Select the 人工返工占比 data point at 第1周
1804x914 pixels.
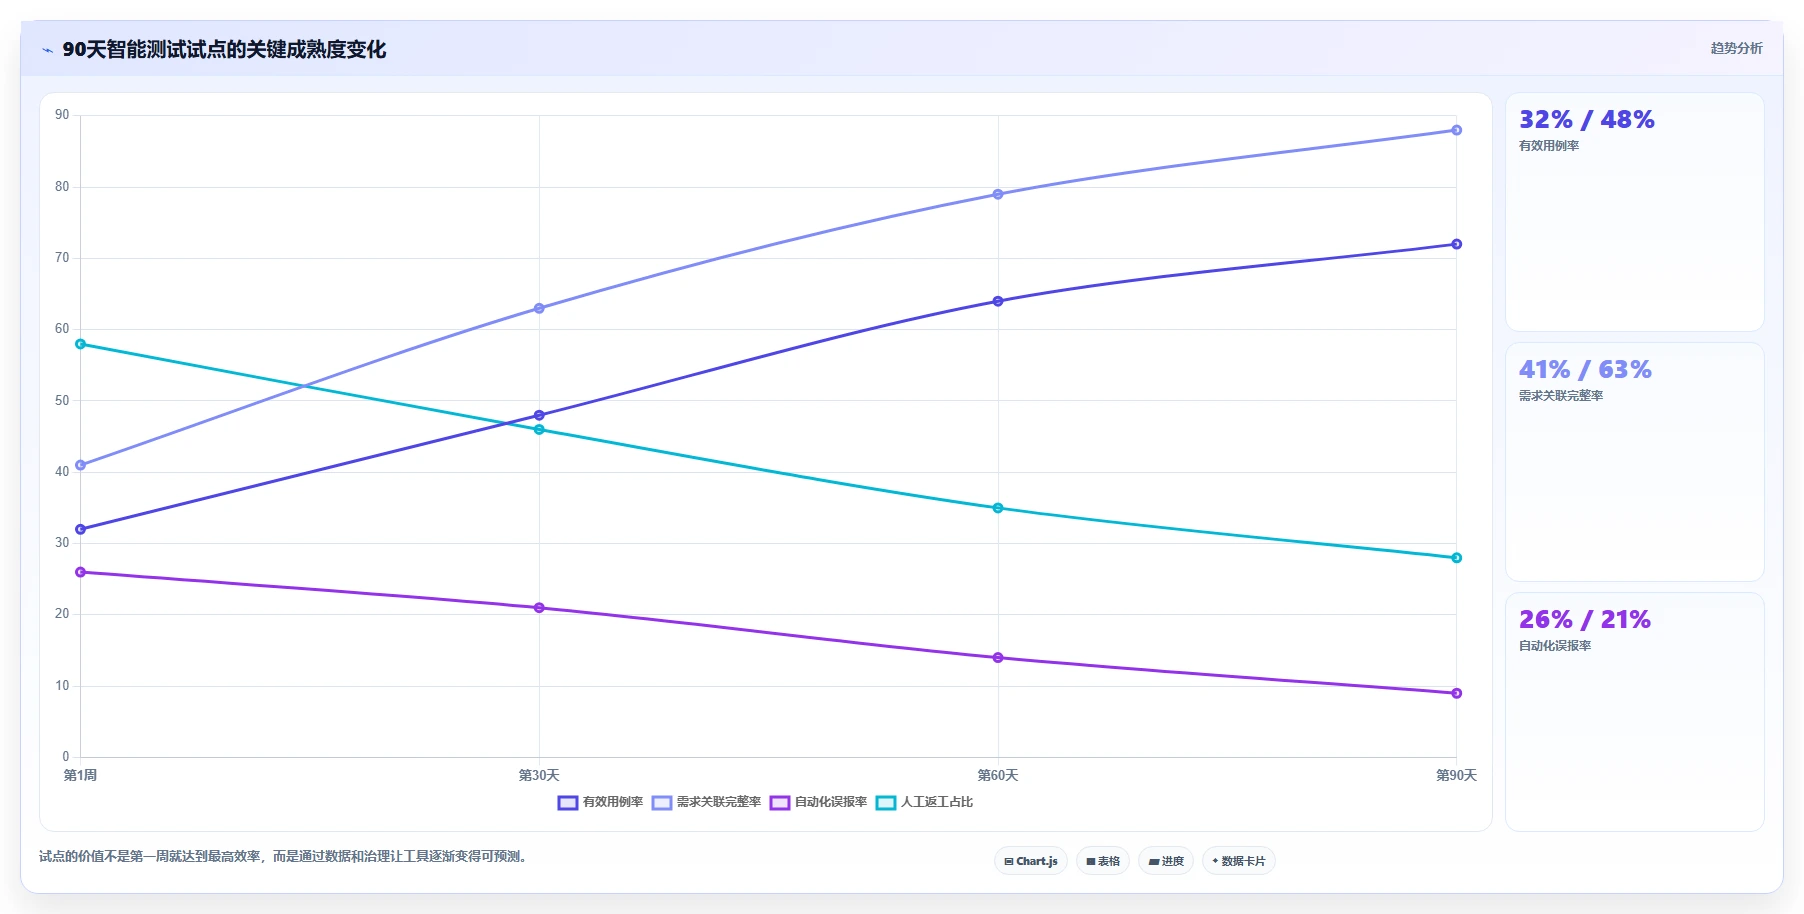[x=81, y=344]
